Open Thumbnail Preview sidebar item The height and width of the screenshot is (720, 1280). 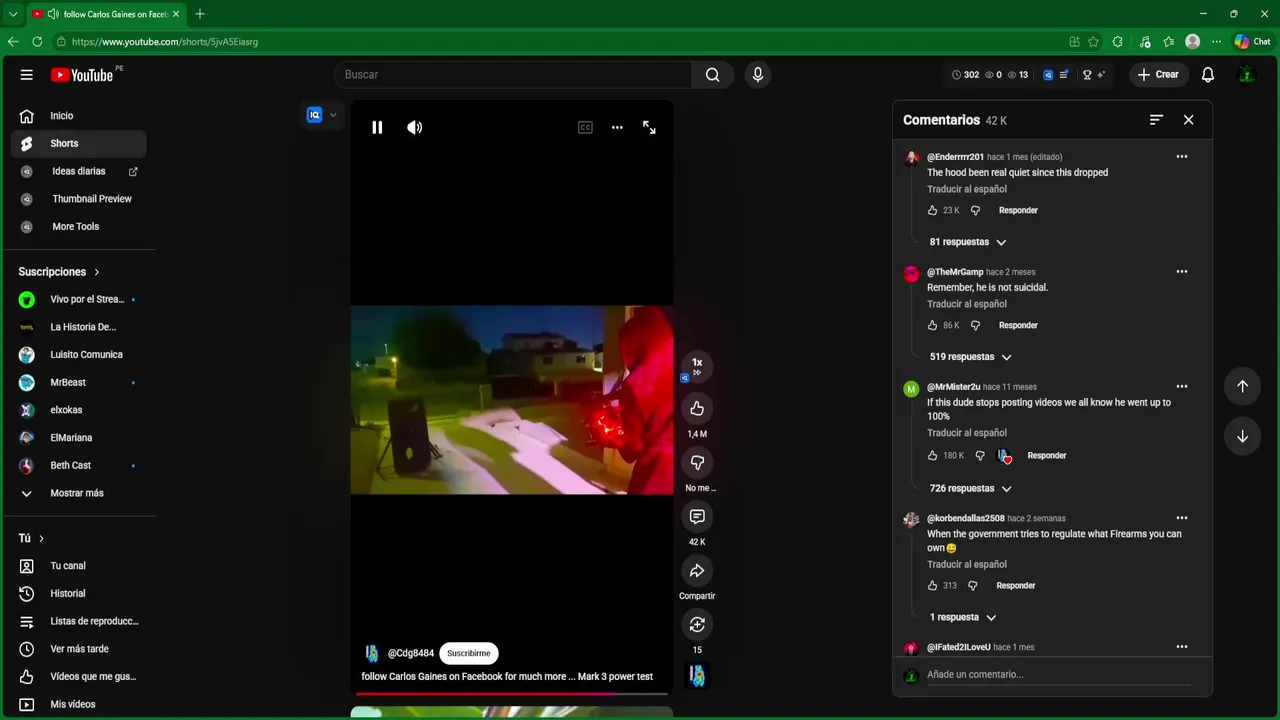[x=79, y=199]
